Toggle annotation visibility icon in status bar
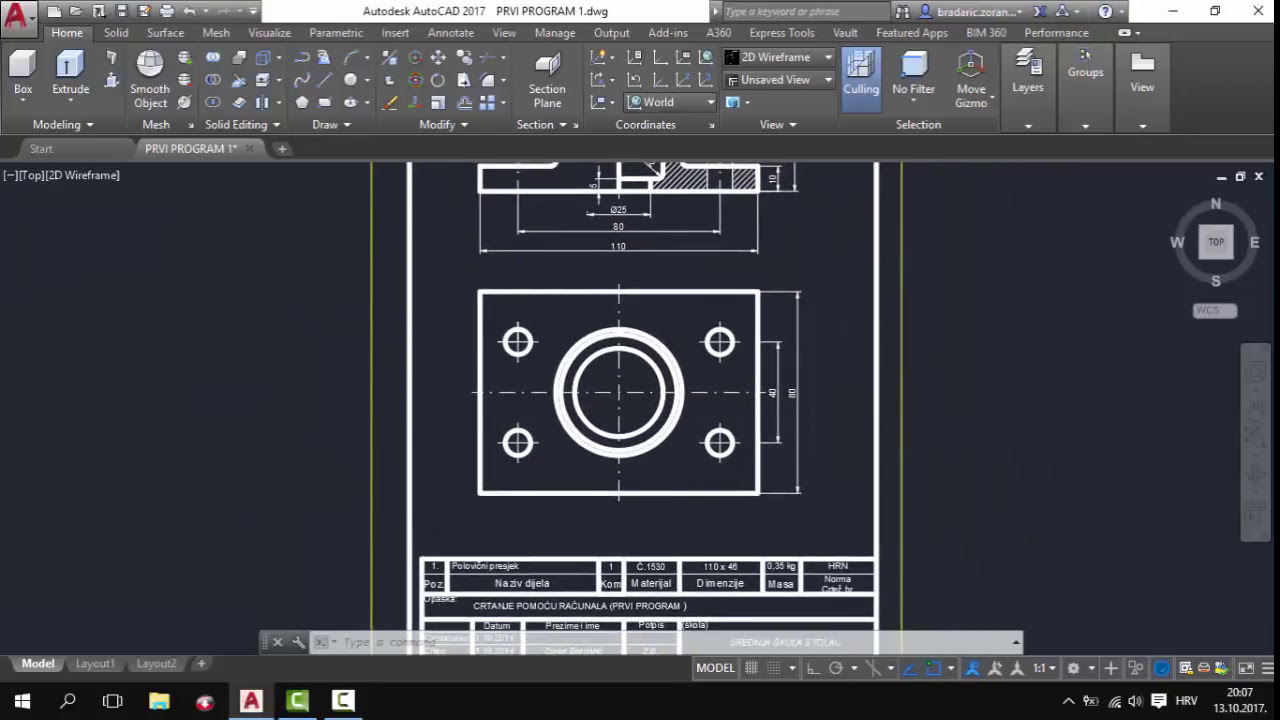 972,668
